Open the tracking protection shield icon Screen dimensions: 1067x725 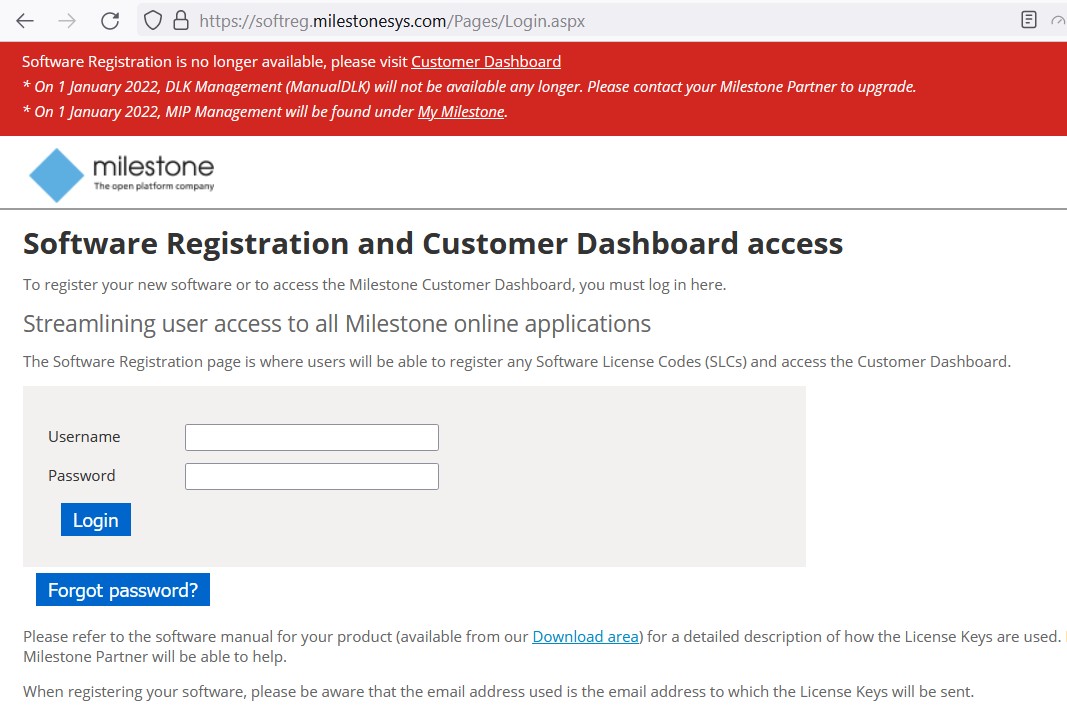153,20
